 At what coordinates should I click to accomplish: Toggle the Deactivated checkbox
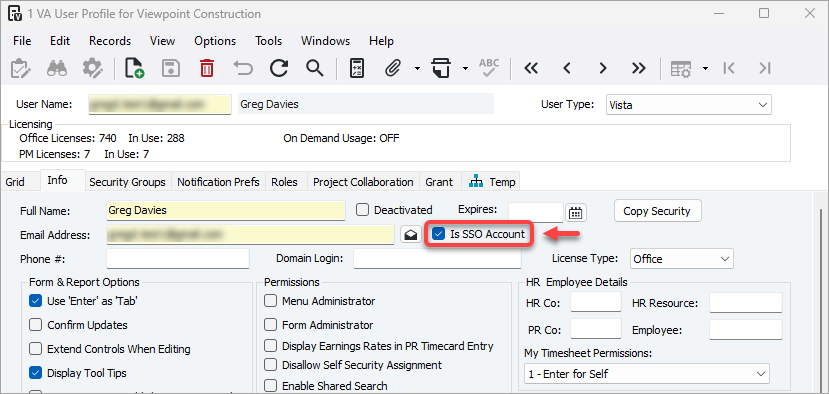[x=362, y=210]
